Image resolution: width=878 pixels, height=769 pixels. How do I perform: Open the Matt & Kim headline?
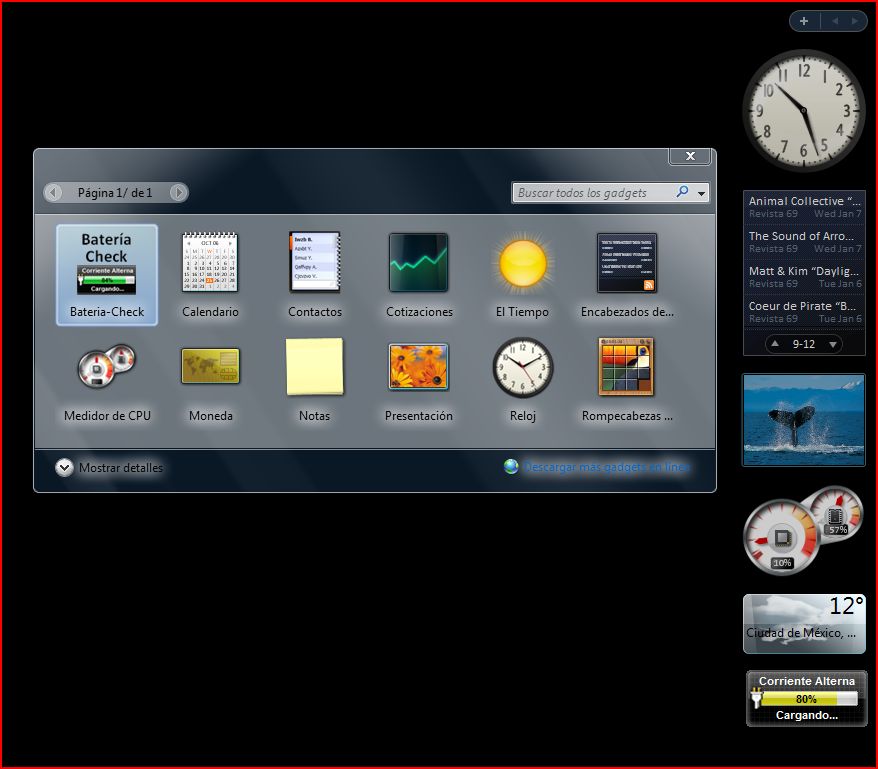pos(805,277)
